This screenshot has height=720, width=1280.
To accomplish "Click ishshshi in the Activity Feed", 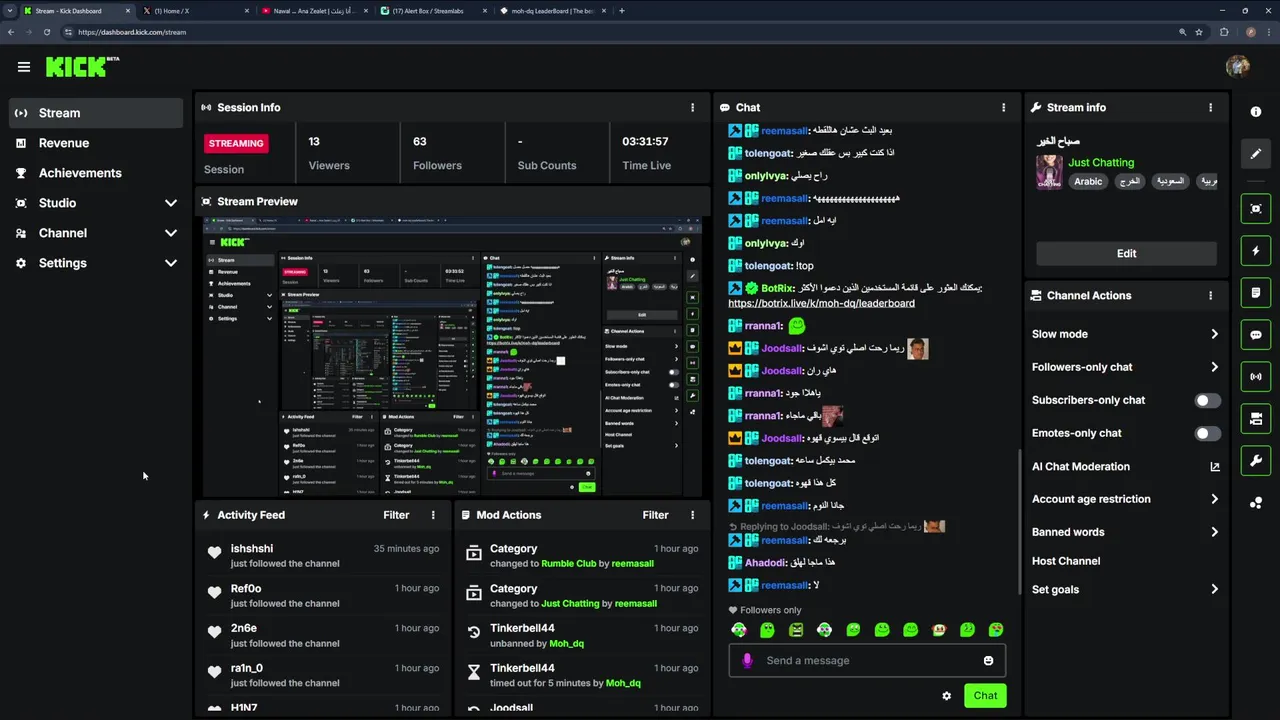I will tap(252, 549).
